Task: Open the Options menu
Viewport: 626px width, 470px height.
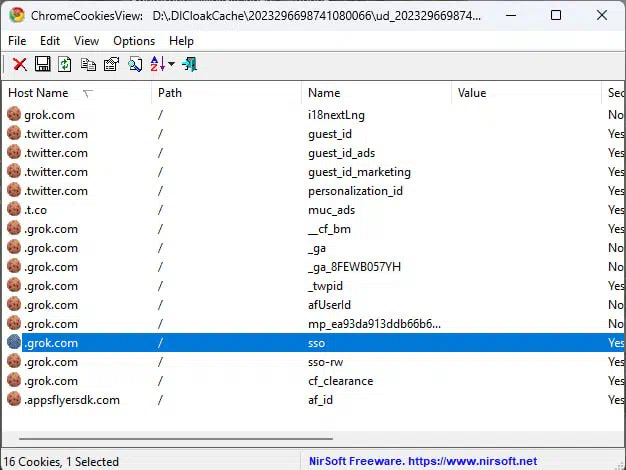Action: tap(134, 41)
